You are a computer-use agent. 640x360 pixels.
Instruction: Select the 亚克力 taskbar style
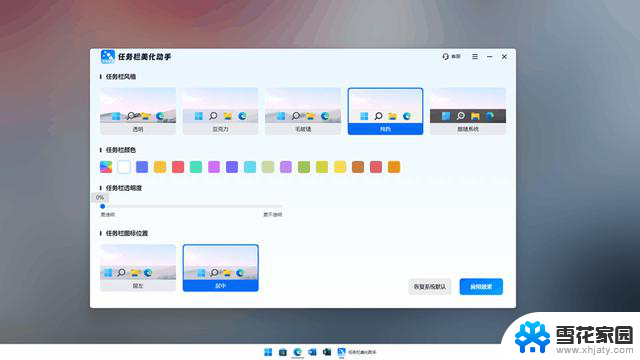(x=220, y=111)
